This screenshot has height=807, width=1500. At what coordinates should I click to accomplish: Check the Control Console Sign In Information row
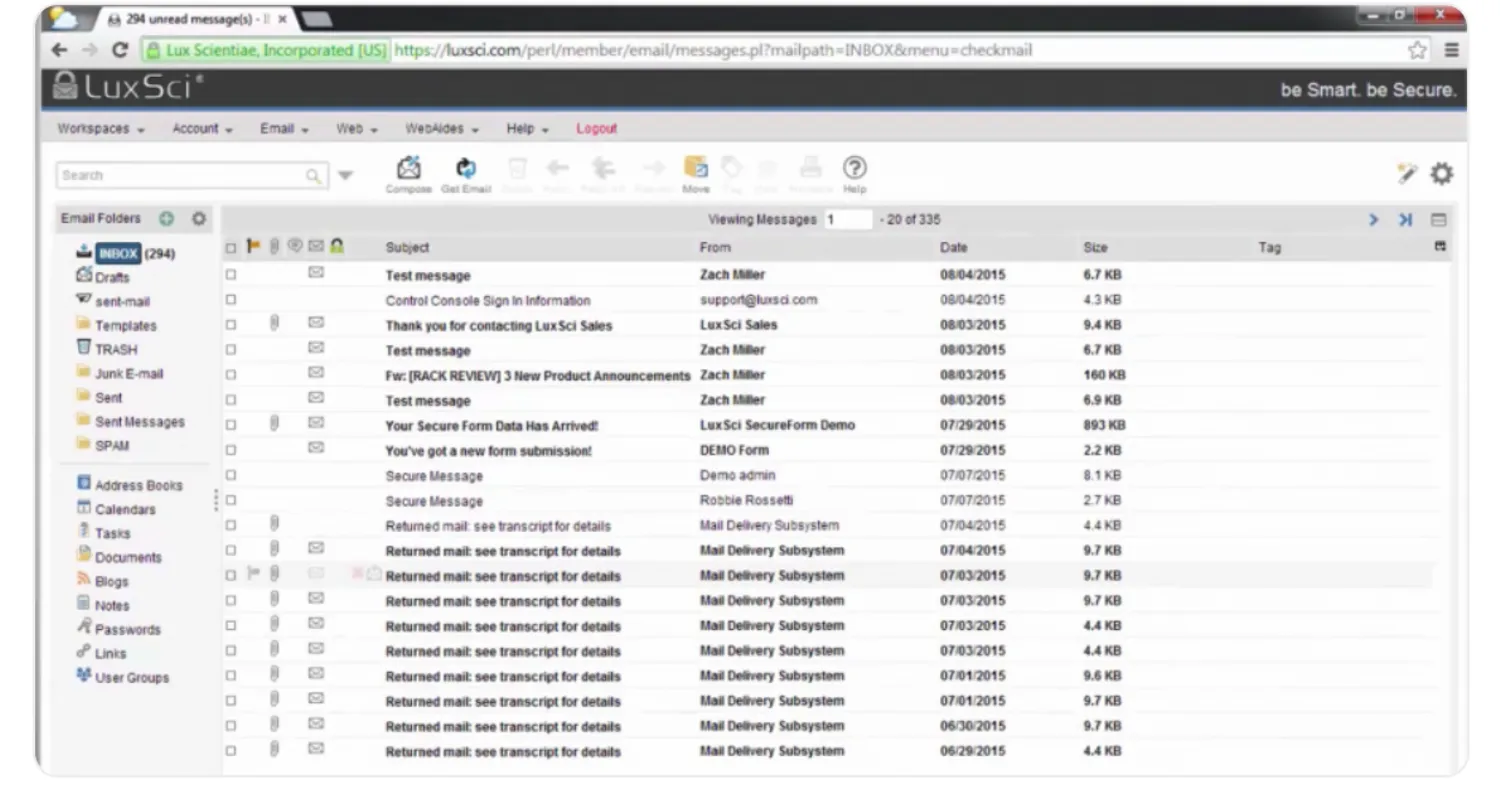tap(231, 300)
